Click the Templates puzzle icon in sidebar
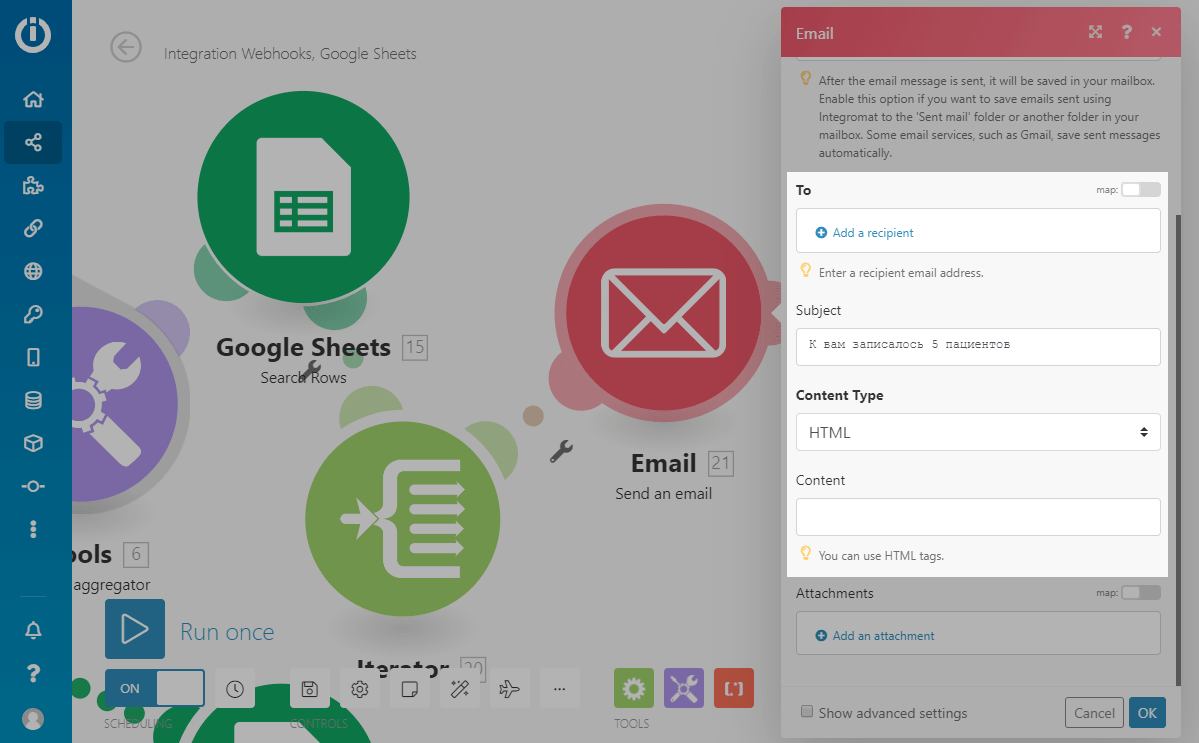This screenshot has height=743, width=1199. 33,185
